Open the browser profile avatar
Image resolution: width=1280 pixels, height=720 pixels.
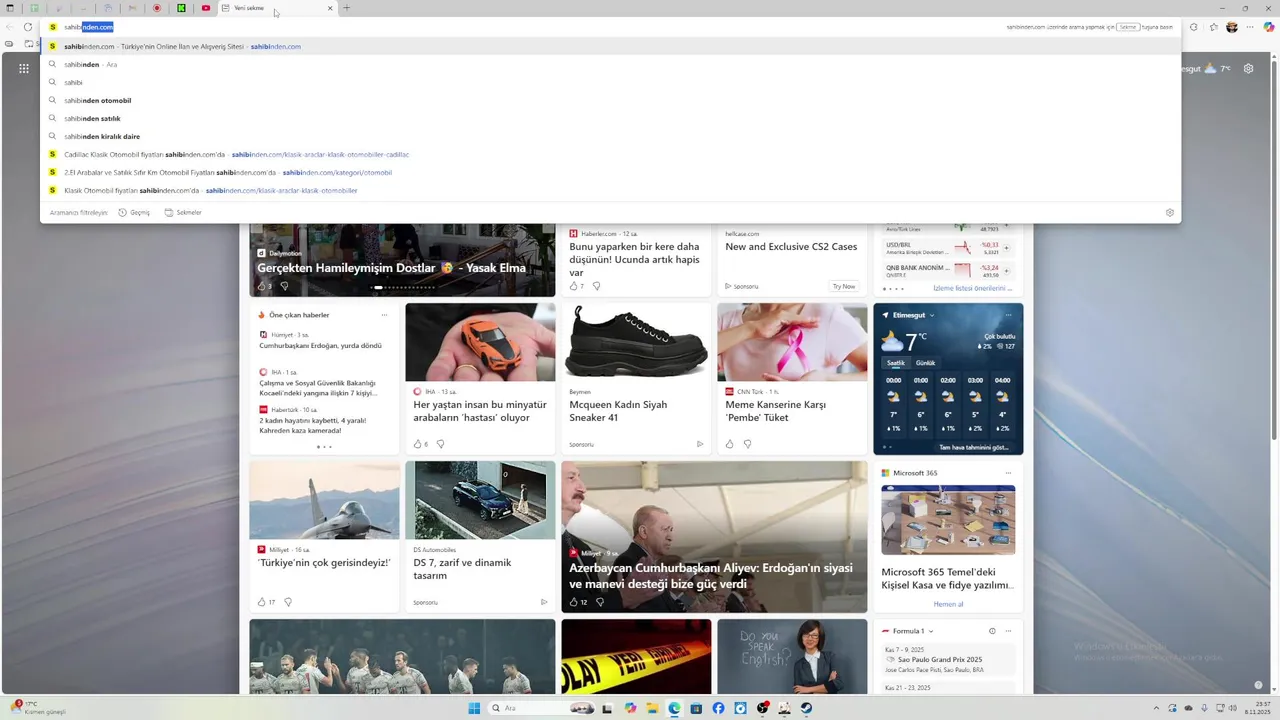pyautogui.click(x=1232, y=27)
